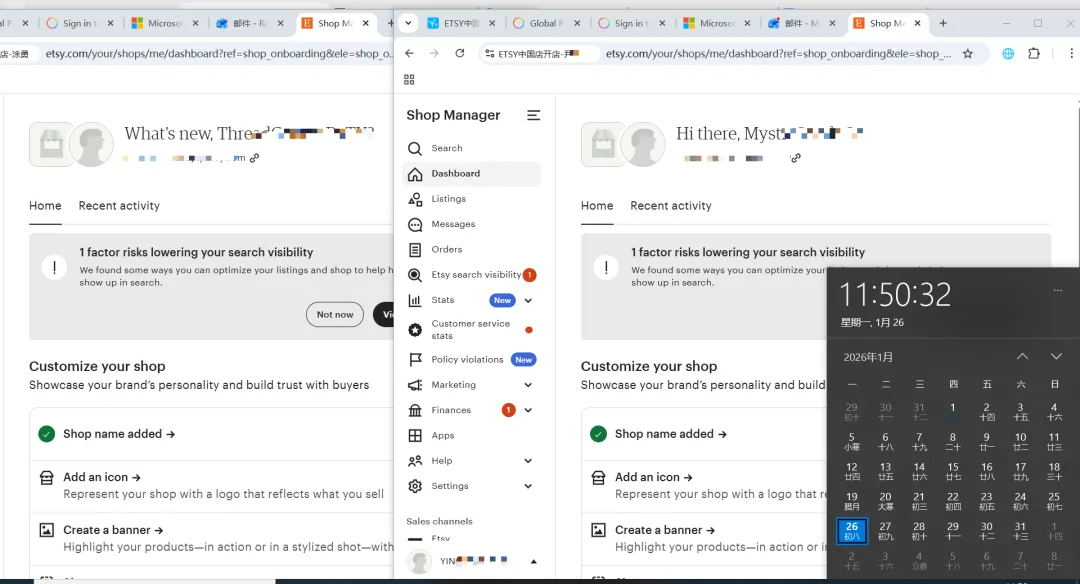
Task: Click the Finances bank icon
Action: 415,410
